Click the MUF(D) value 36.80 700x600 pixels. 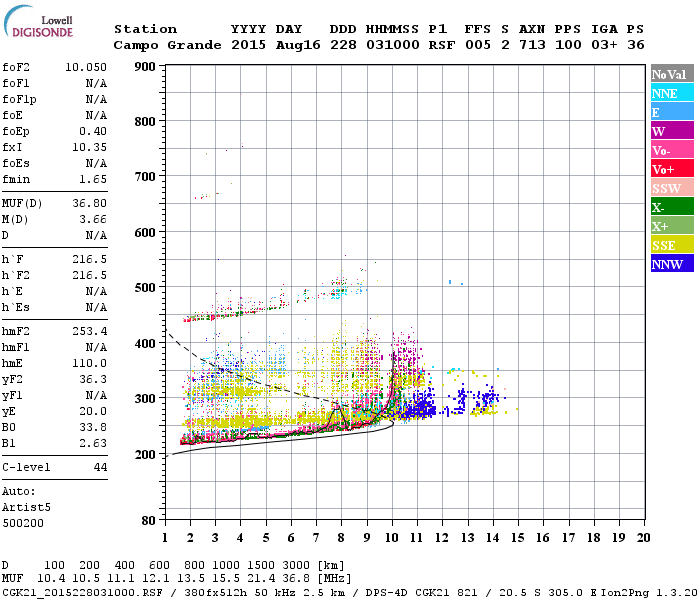click(x=89, y=204)
